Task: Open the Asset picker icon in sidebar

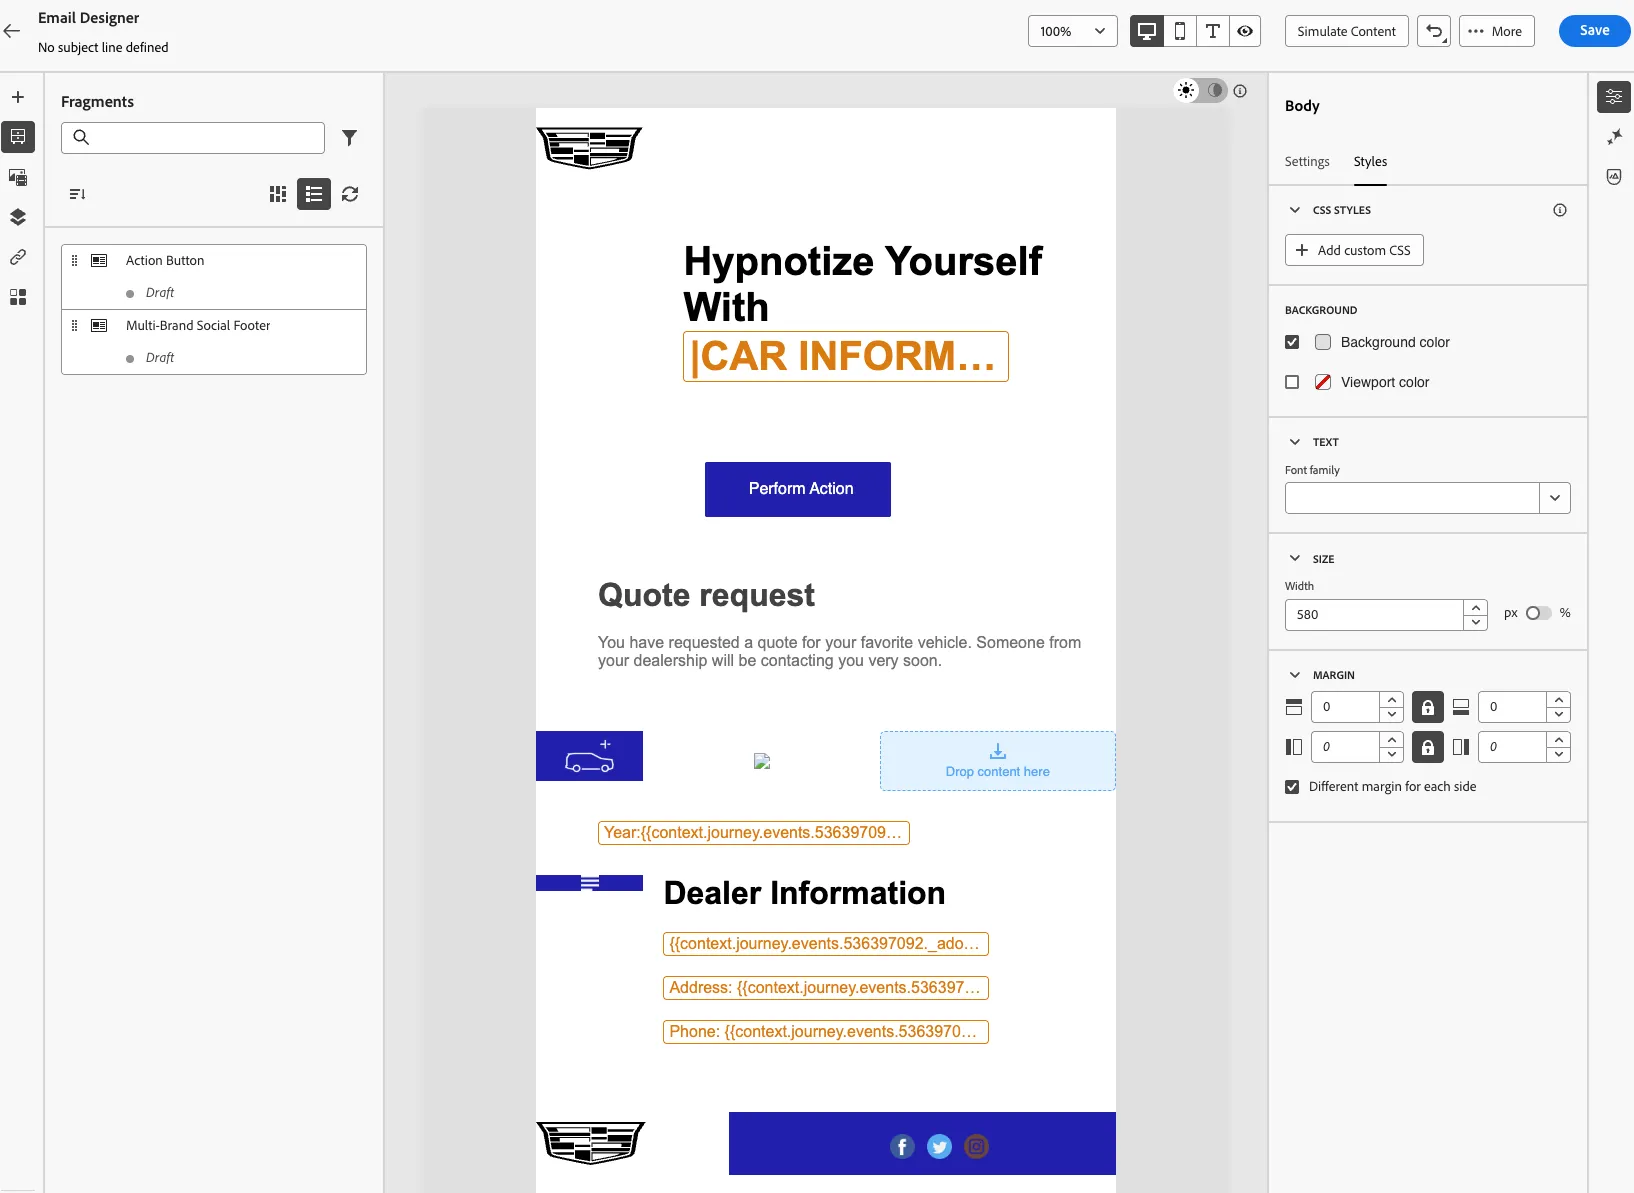Action: (18, 177)
